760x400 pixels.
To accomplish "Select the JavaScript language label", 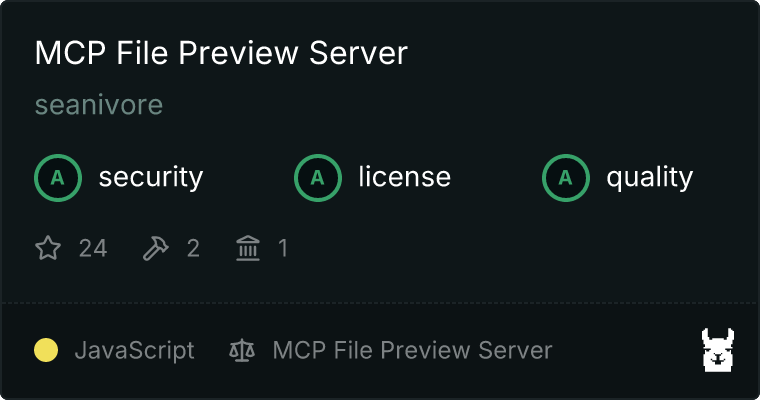I will [x=134, y=350].
